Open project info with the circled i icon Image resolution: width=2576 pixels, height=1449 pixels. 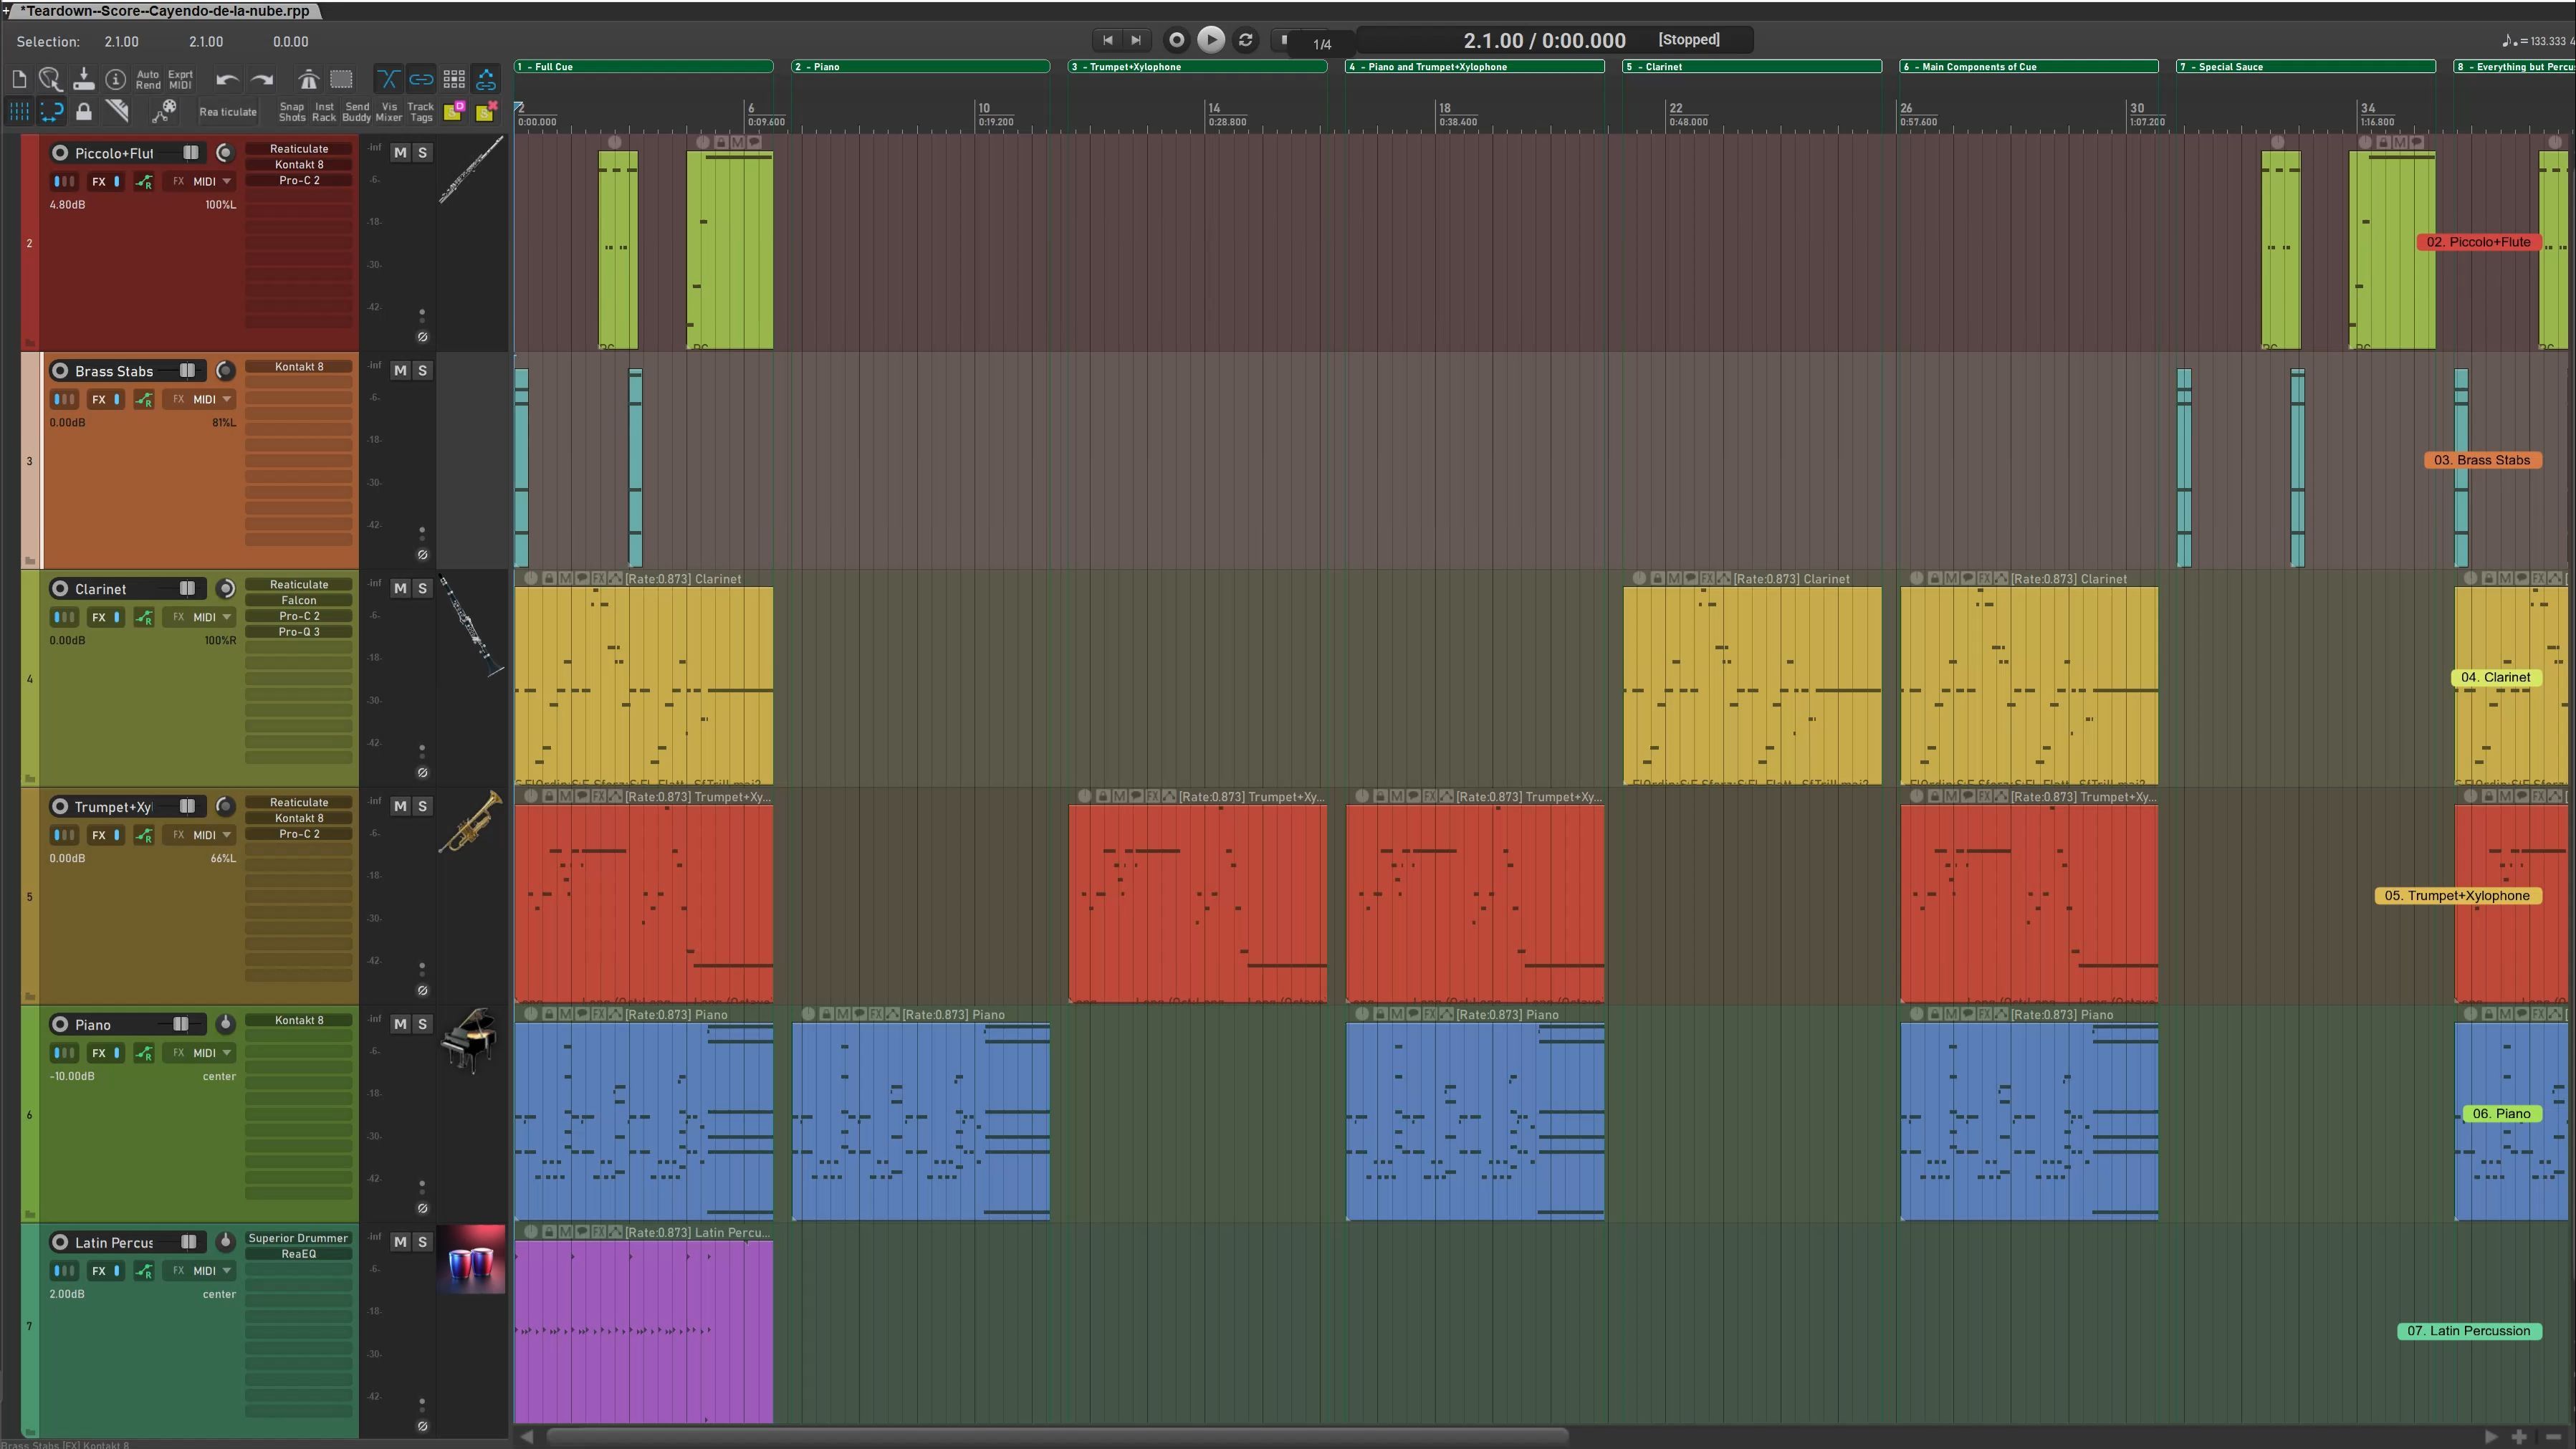[x=116, y=79]
